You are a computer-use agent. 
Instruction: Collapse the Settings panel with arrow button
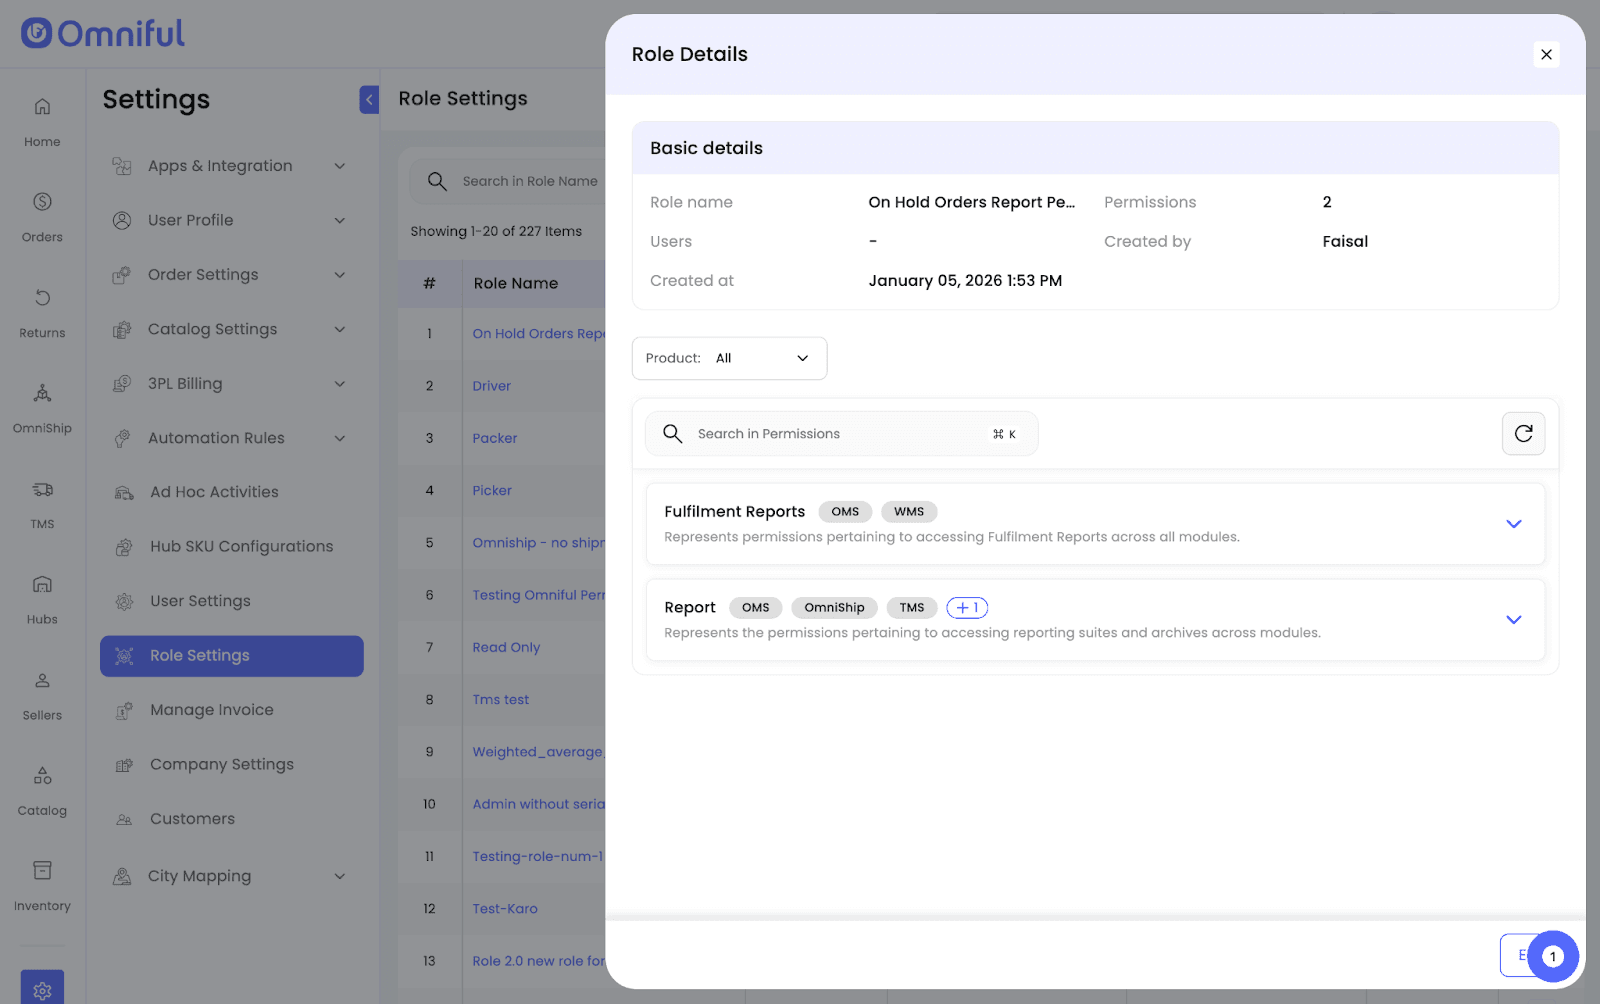pos(369,99)
